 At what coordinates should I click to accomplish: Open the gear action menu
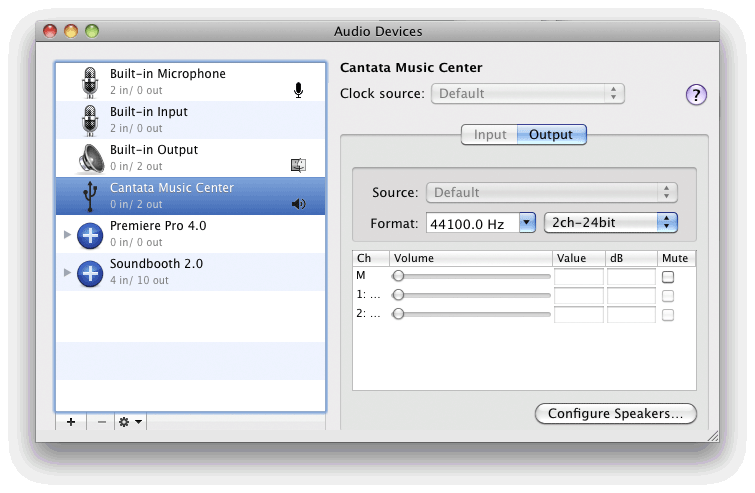click(x=131, y=422)
